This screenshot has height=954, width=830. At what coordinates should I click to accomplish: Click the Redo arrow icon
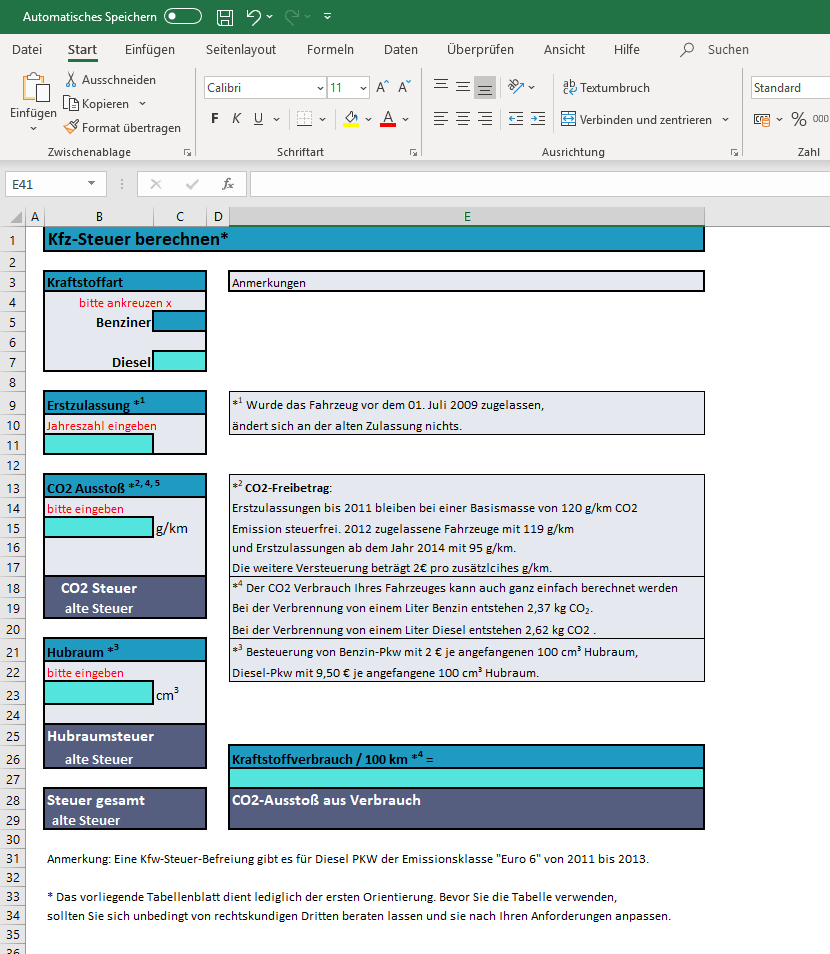pos(291,16)
